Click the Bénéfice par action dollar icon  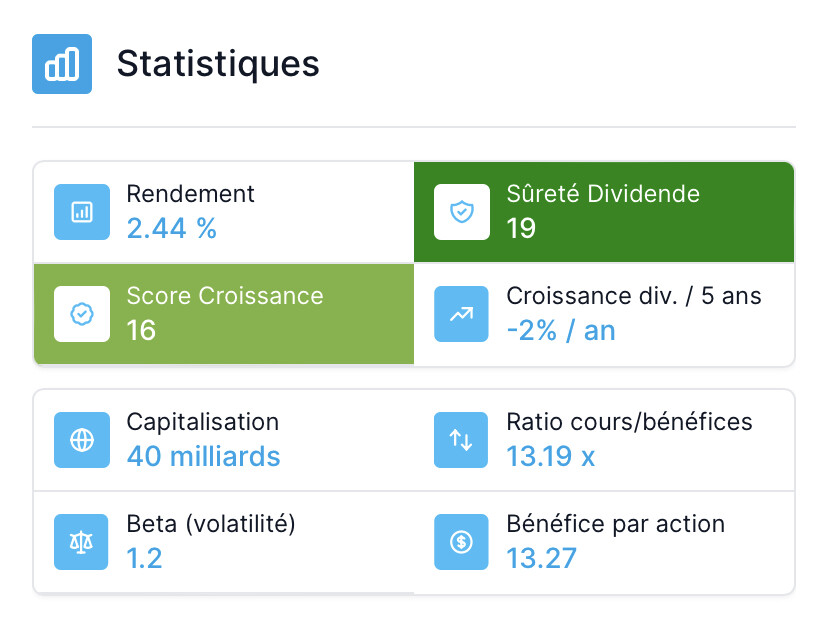tap(462, 542)
